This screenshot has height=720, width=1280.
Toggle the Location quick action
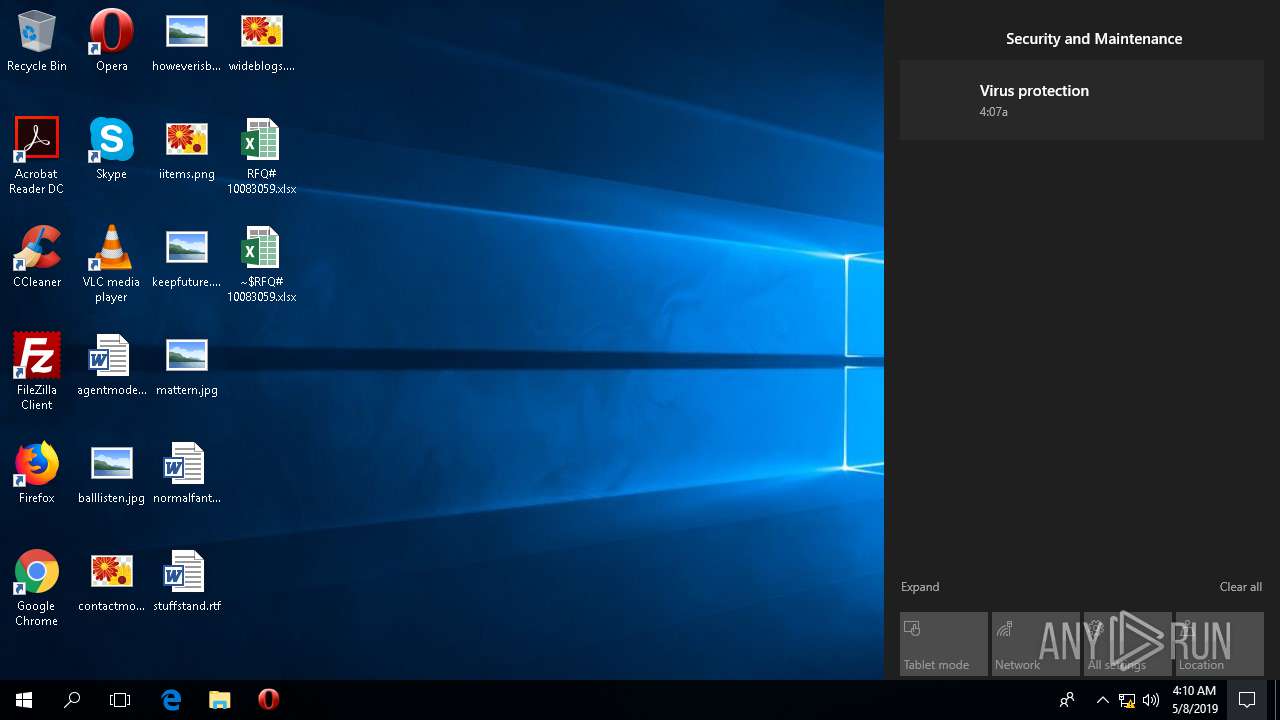1220,644
